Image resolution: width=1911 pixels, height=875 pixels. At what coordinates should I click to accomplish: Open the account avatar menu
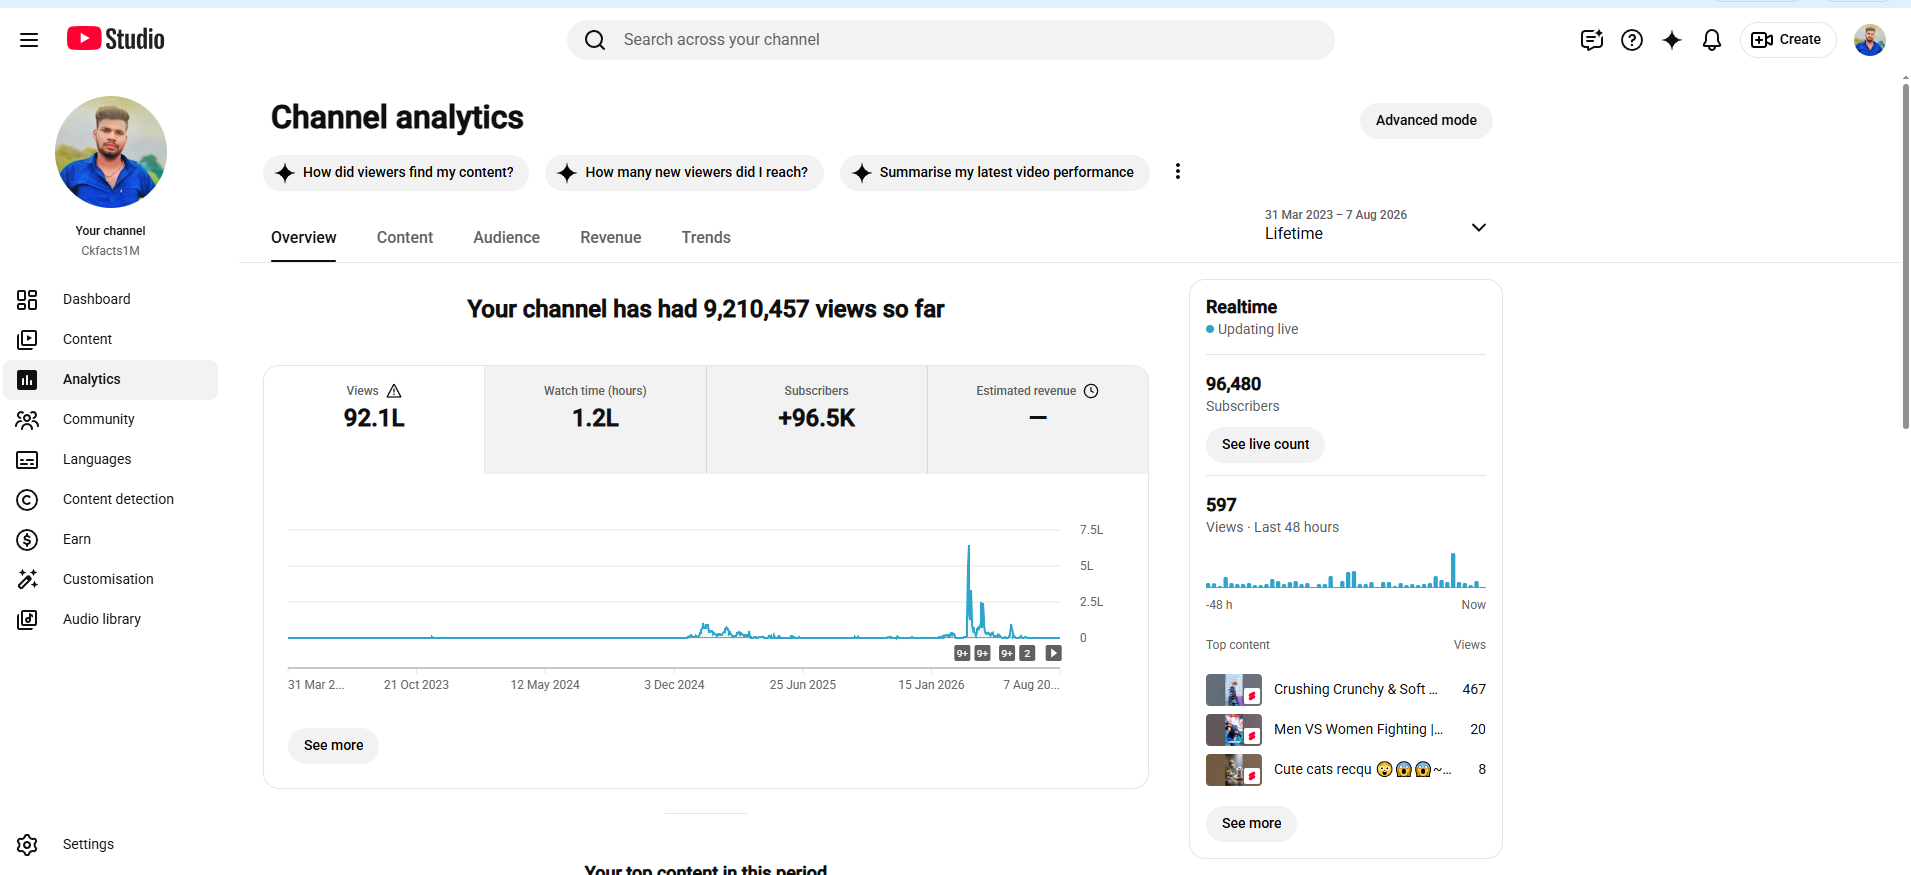(x=1869, y=40)
